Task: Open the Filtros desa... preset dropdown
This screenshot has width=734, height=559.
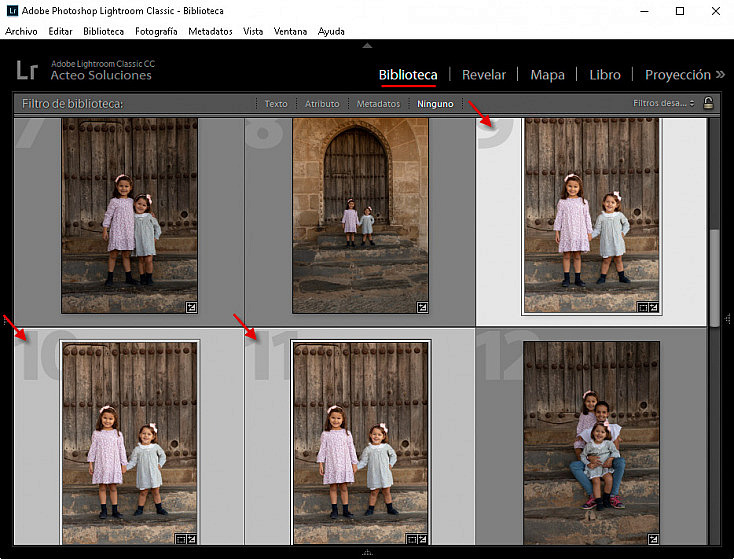Action: (663, 103)
